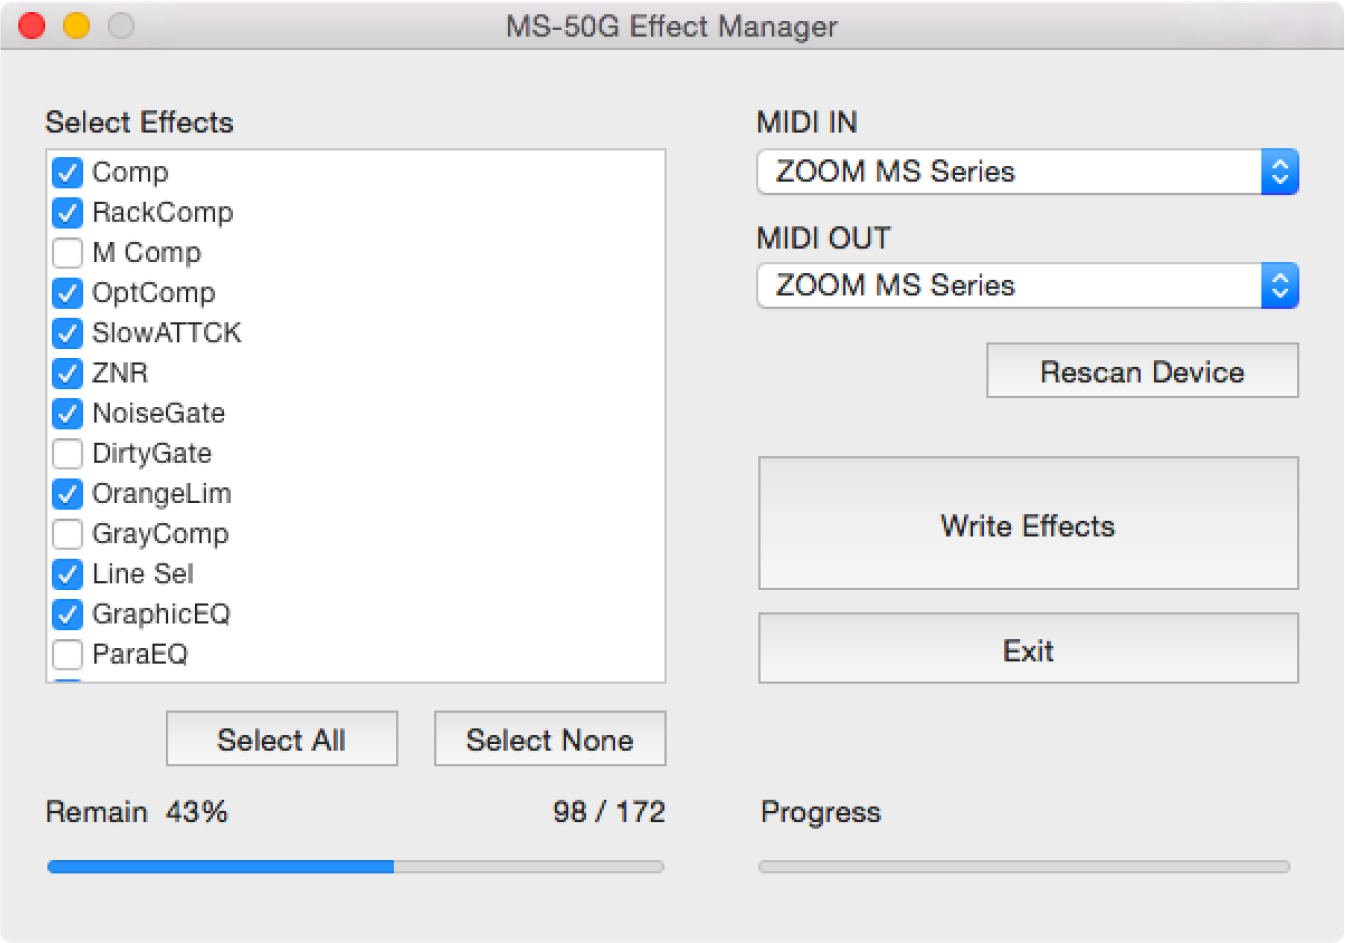This screenshot has width=1345, height=943.
Task: Uncheck the Comp effect
Action: click(67, 172)
